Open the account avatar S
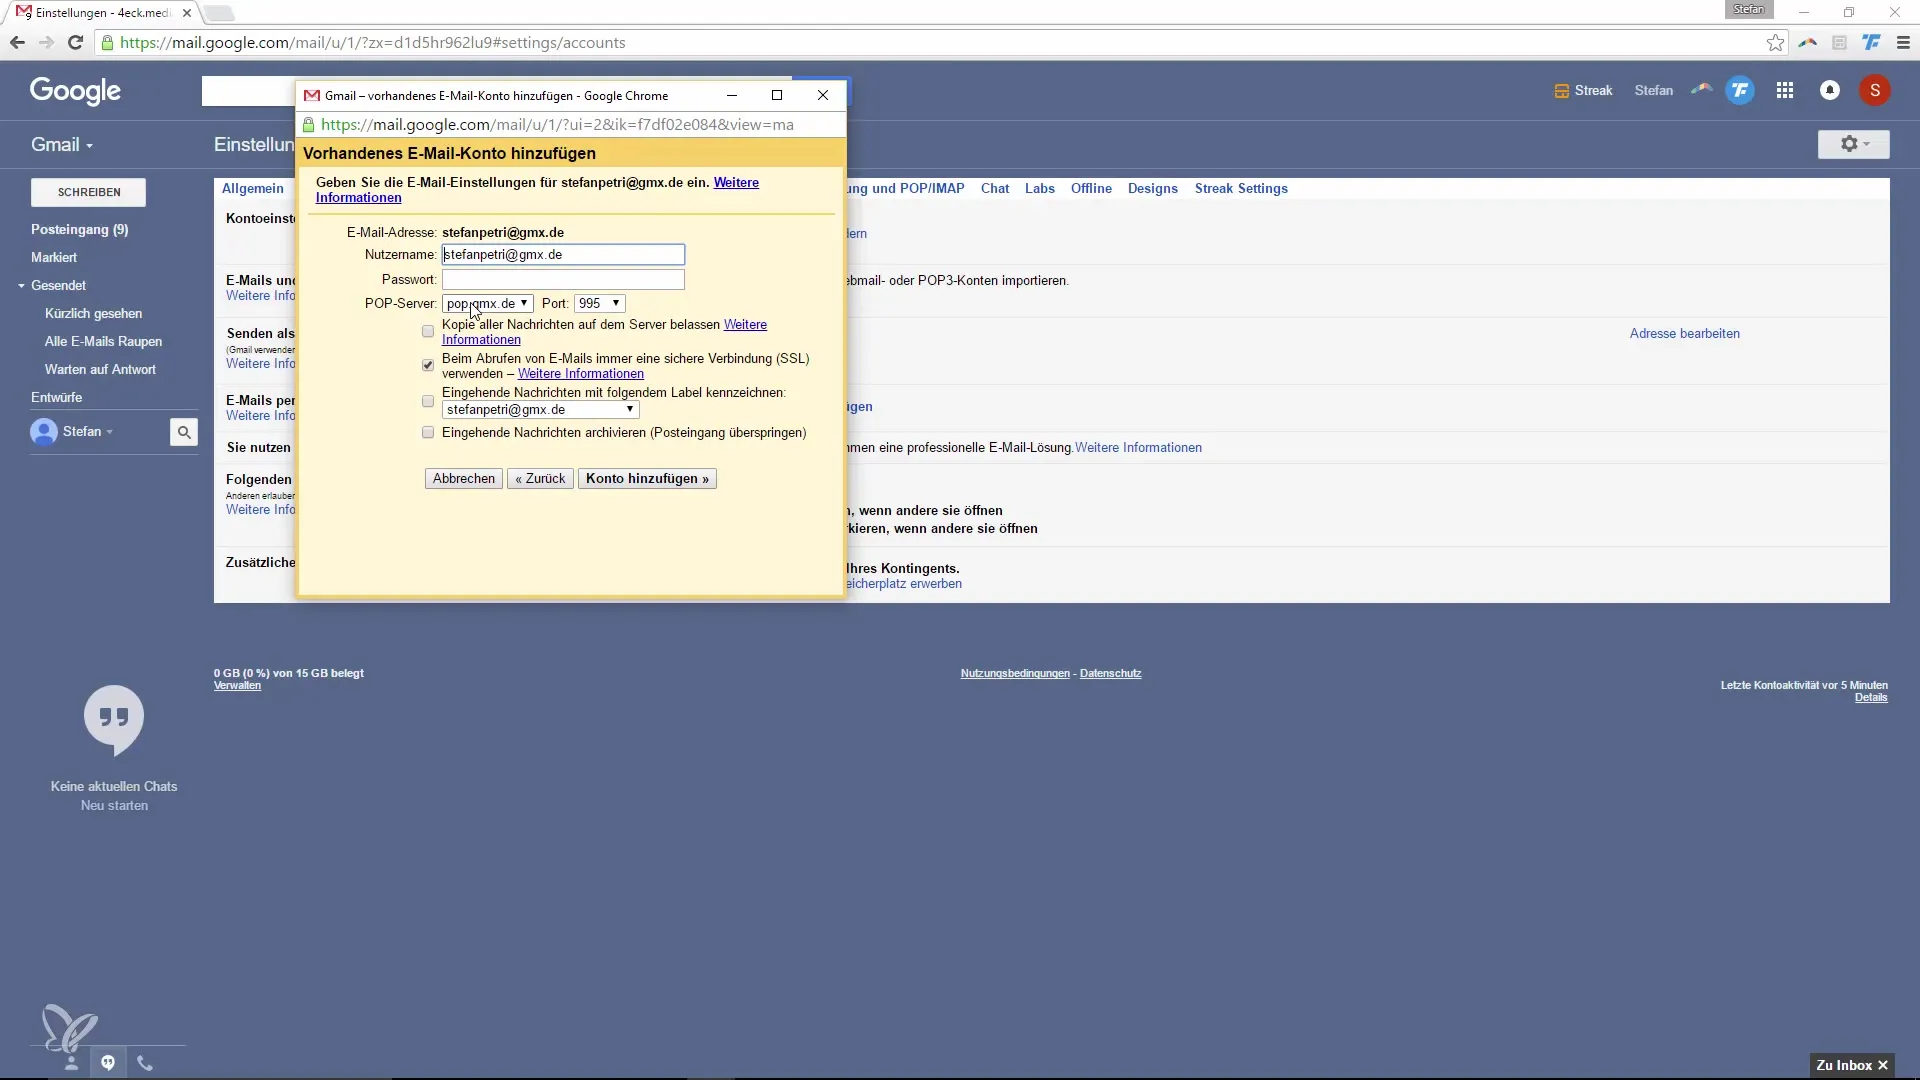Image resolution: width=1920 pixels, height=1080 pixels. point(1875,90)
